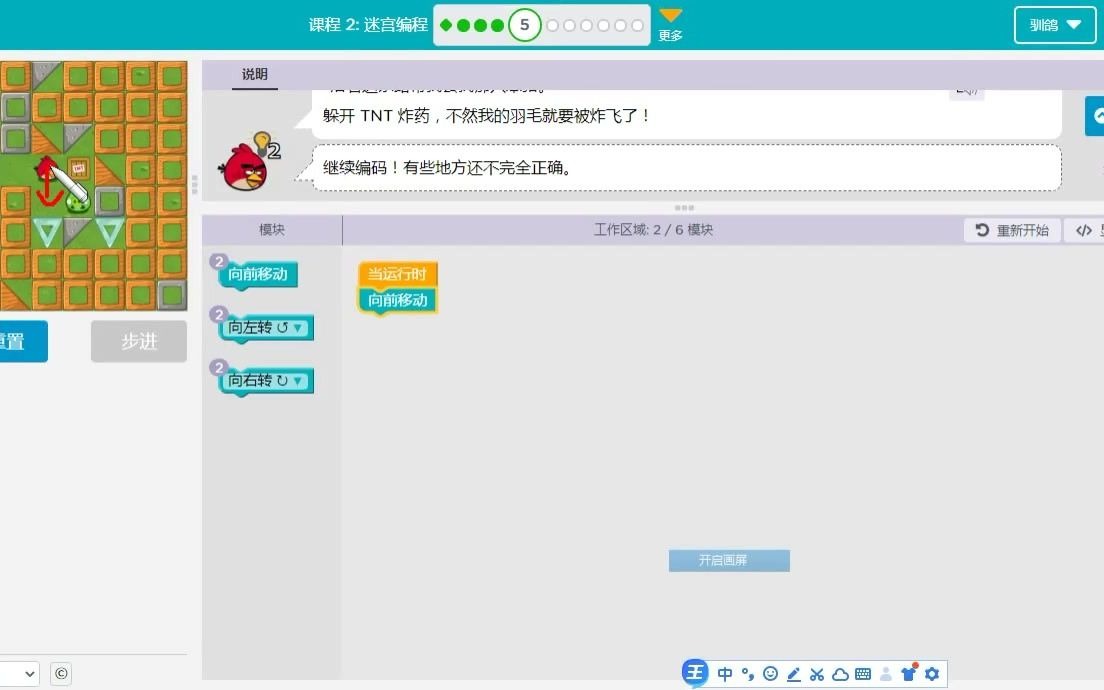Toggle Chinese/English input with the 中 icon
This screenshot has width=1104, height=690.
pyautogui.click(x=726, y=674)
